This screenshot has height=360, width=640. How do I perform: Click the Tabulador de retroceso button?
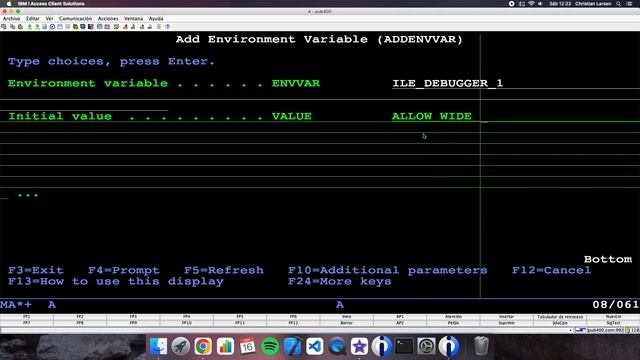coord(560,317)
